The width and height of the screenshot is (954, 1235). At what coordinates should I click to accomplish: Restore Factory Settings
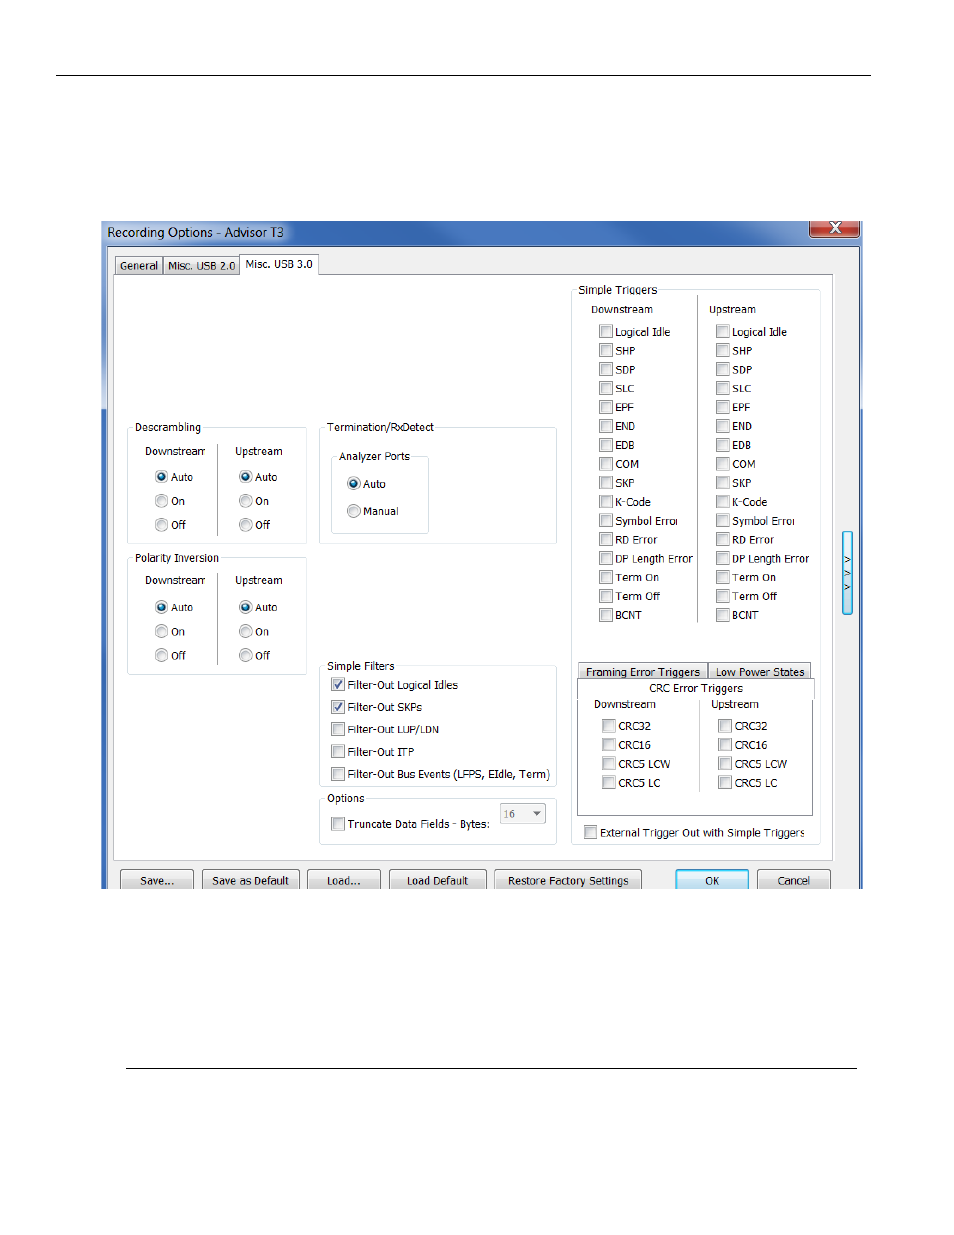click(568, 880)
